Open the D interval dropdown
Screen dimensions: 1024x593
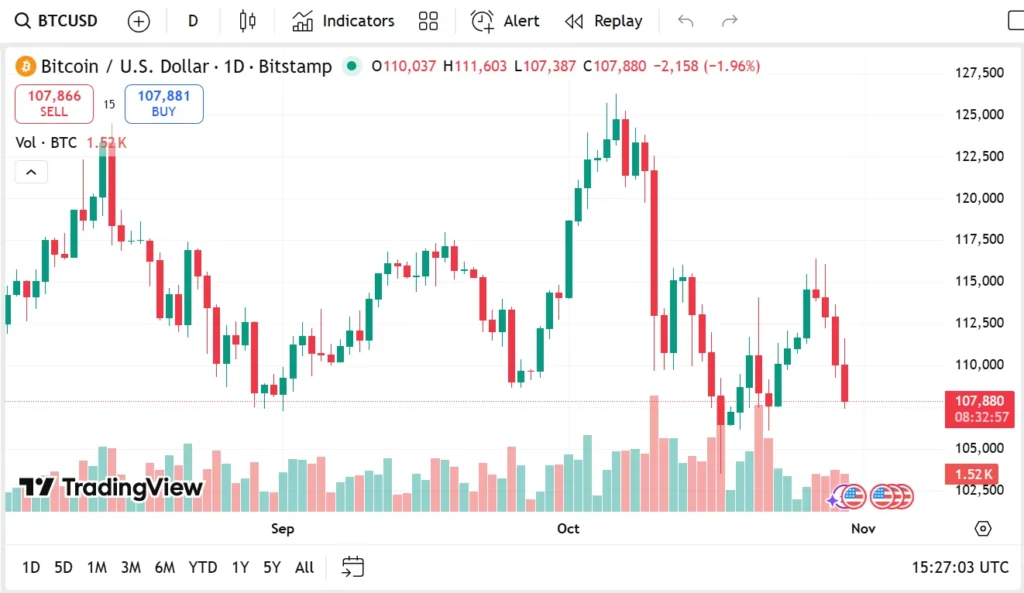tap(193, 21)
